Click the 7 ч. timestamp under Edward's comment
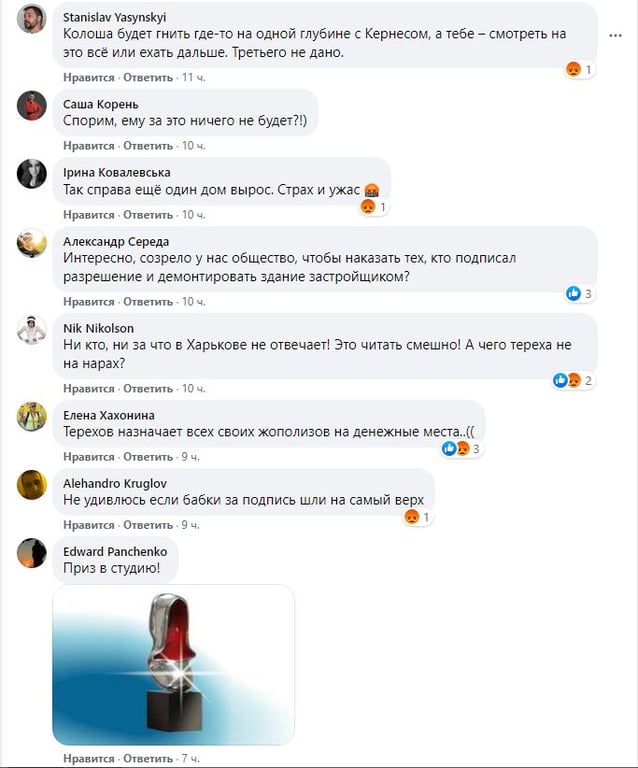638x768 pixels. [x=190, y=758]
